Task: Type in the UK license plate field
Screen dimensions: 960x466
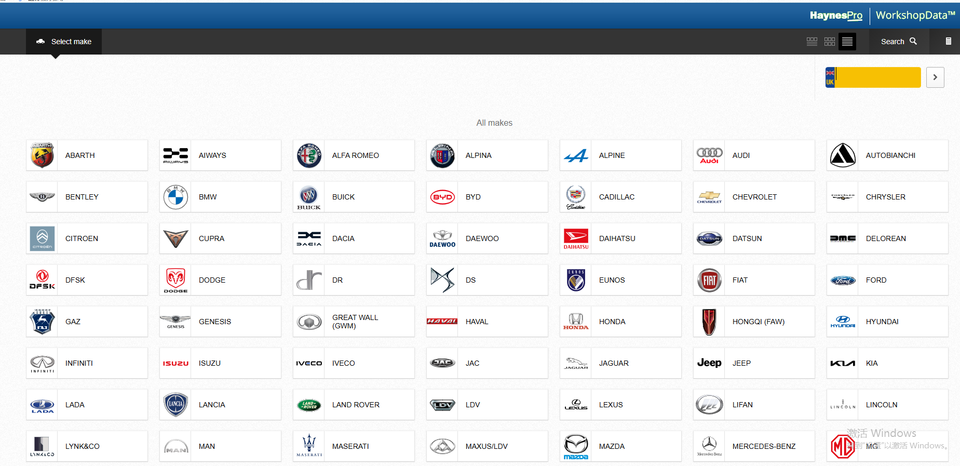Action: coord(877,77)
